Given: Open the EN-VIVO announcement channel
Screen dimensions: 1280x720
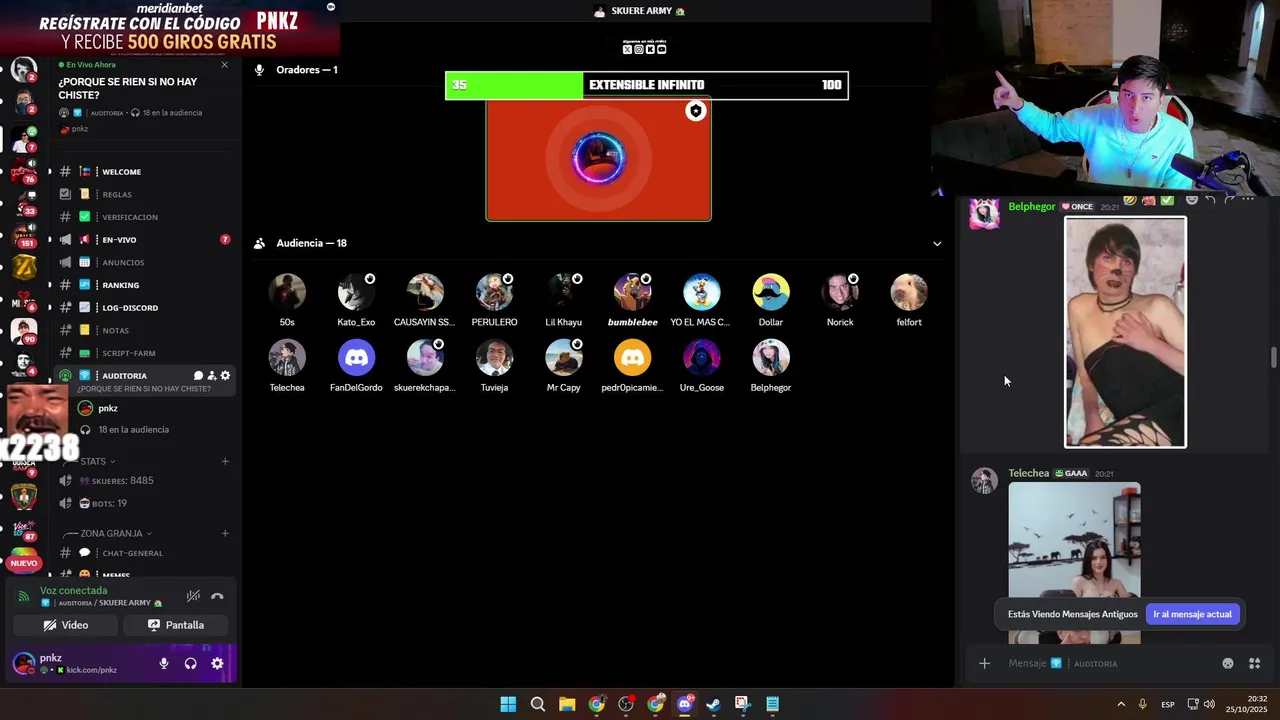Looking at the screenshot, I should pyautogui.click(x=143, y=240).
